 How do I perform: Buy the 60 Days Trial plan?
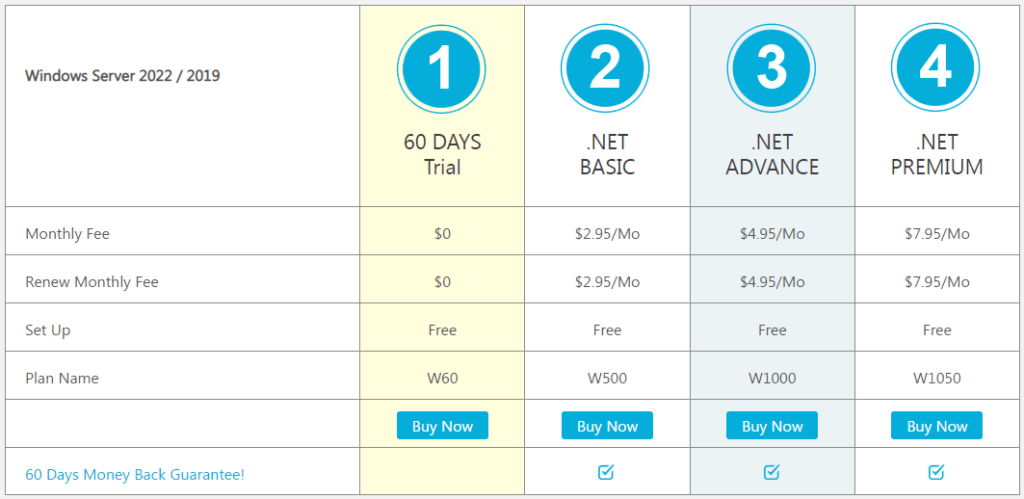click(x=442, y=426)
